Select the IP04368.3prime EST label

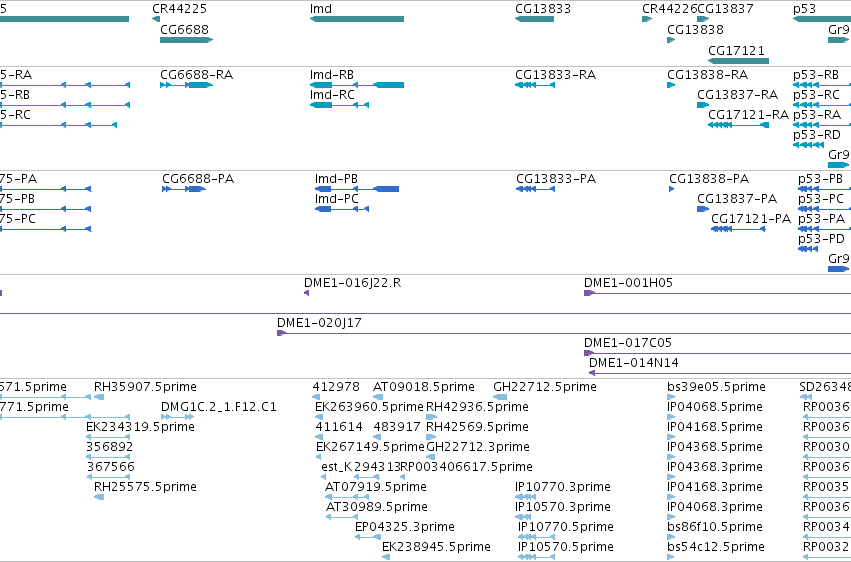pyautogui.click(x=715, y=467)
